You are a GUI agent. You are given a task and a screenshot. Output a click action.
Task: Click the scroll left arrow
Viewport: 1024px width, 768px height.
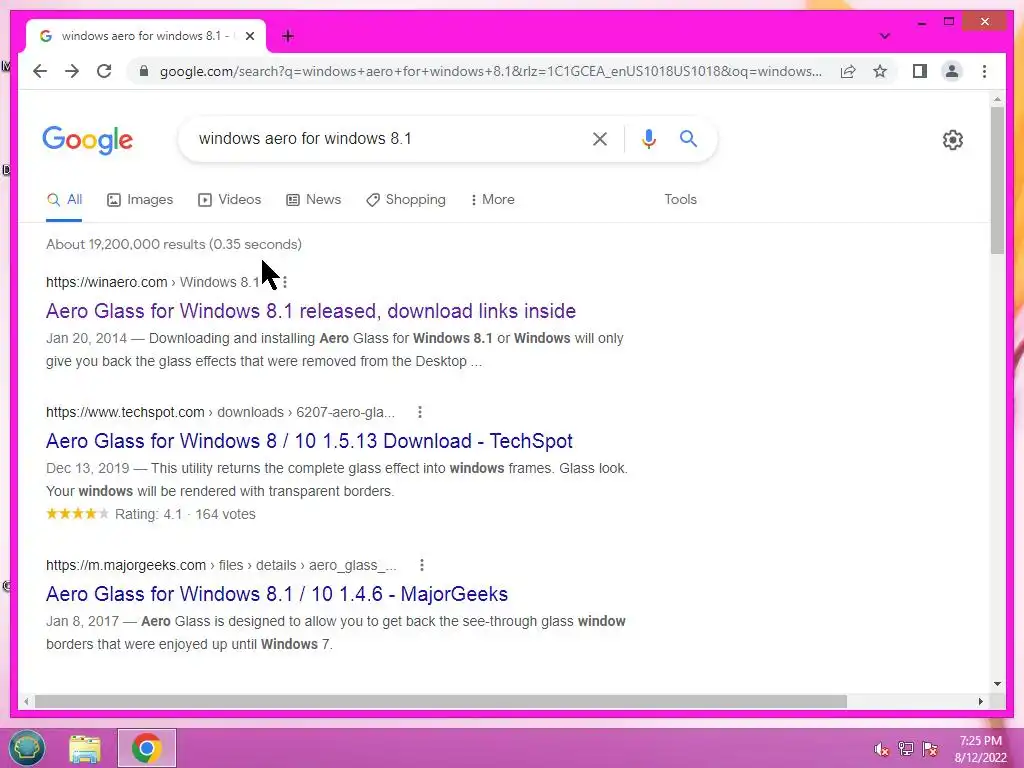tap(26, 701)
